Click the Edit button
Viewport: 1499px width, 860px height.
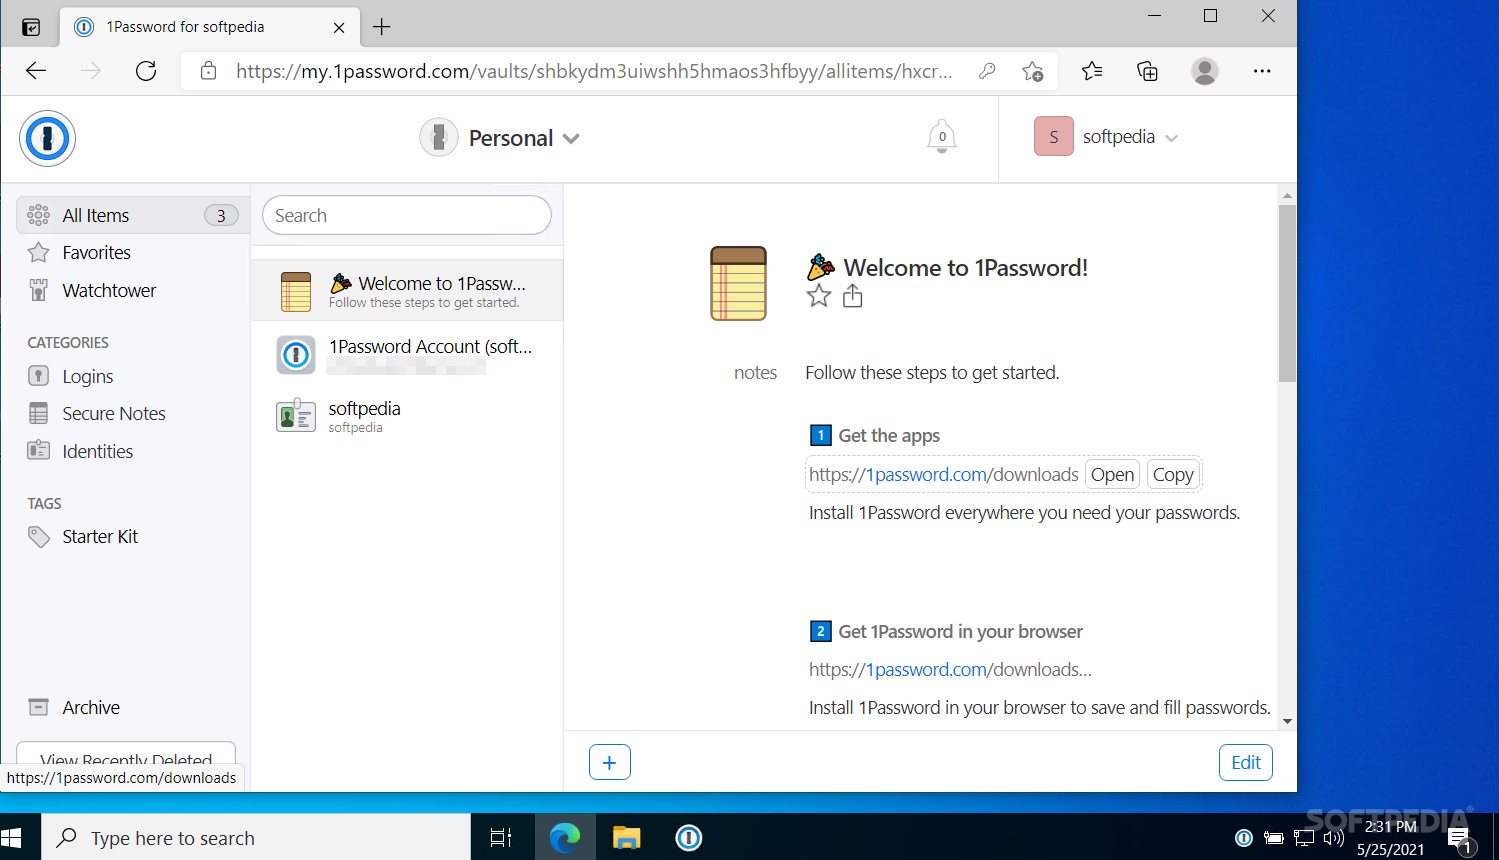tap(1246, 762)
